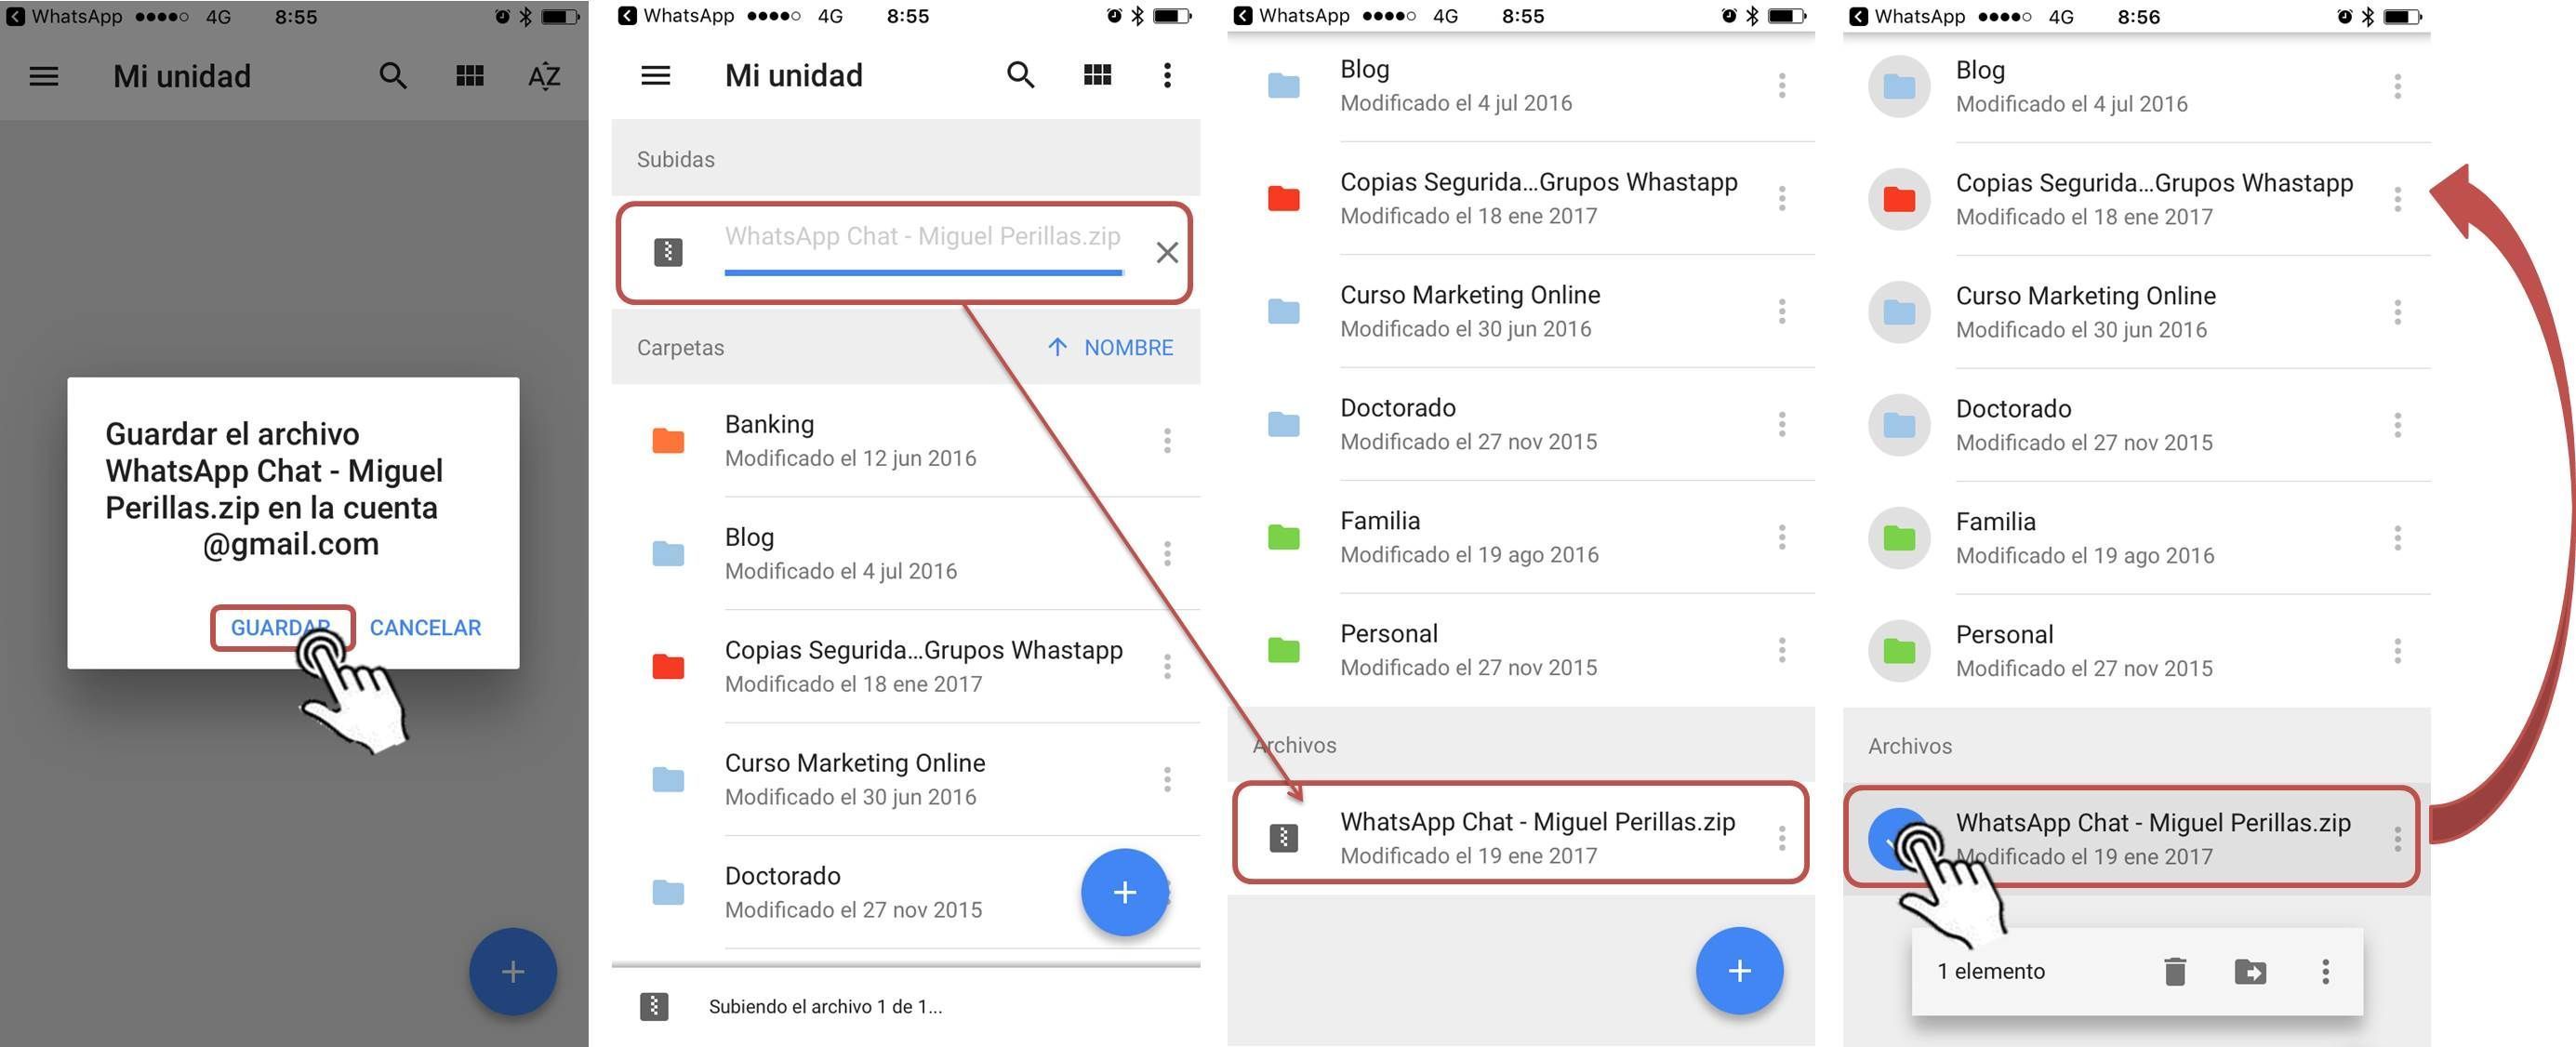
Task: Open the navigation menu on the Subidas upload screen
Action: click(656, 75)
